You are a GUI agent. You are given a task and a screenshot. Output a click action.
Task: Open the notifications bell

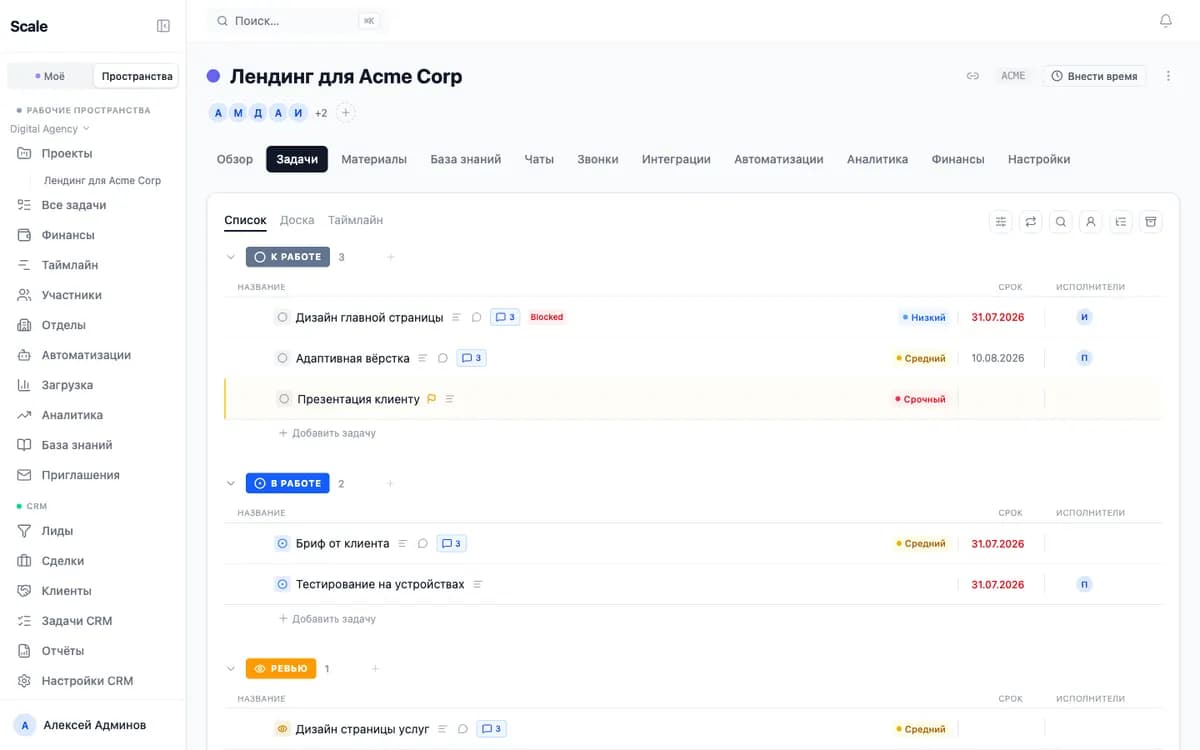pyautogui.click(x=1166, y=21)
